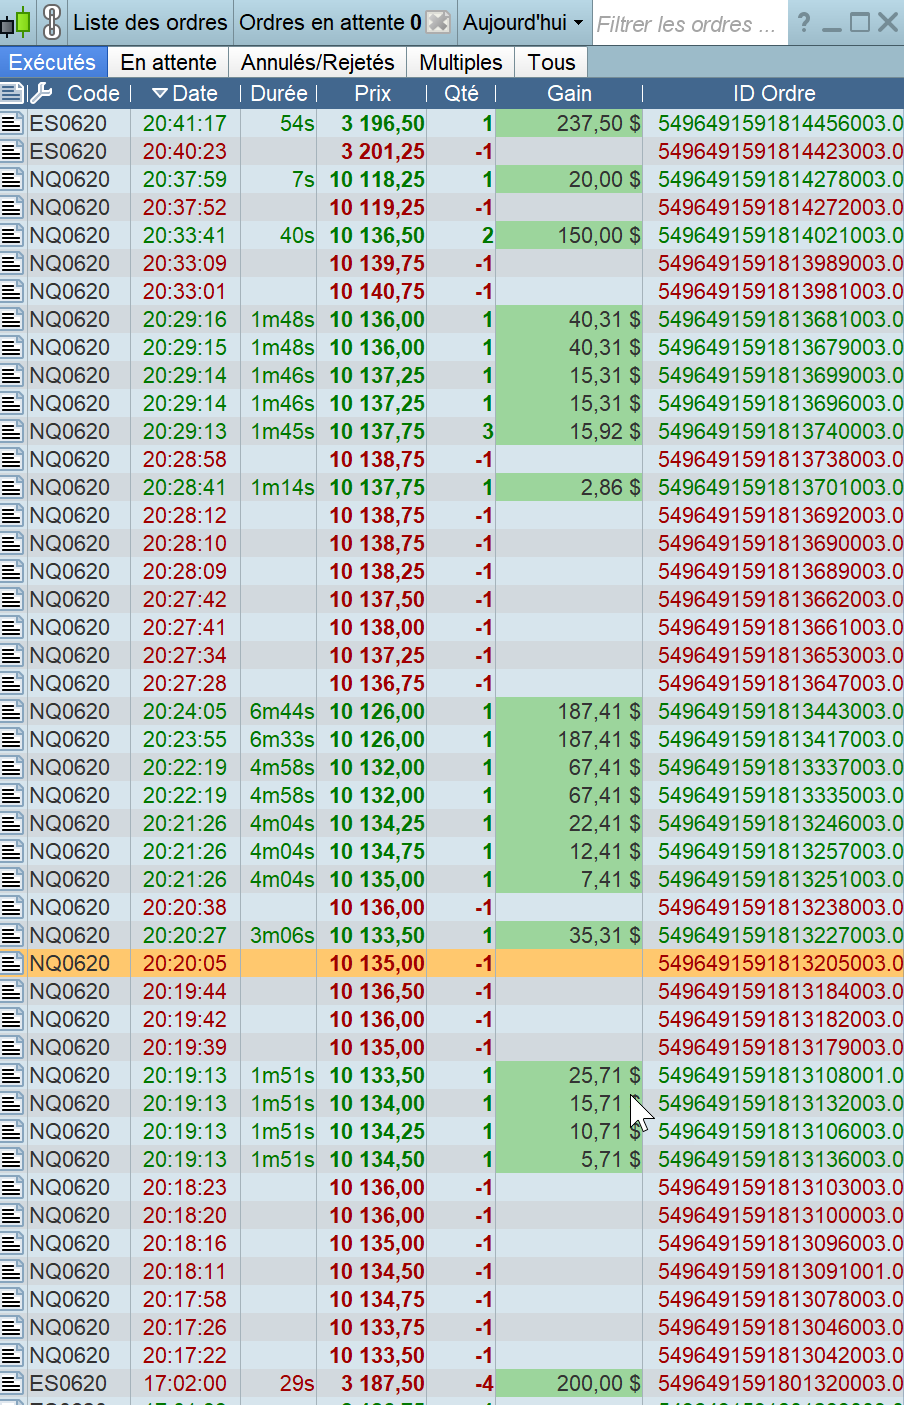Open details icon for order ending 13701003.0
The width and height of the screenshot is (904, 1405).
coord(12,488)
